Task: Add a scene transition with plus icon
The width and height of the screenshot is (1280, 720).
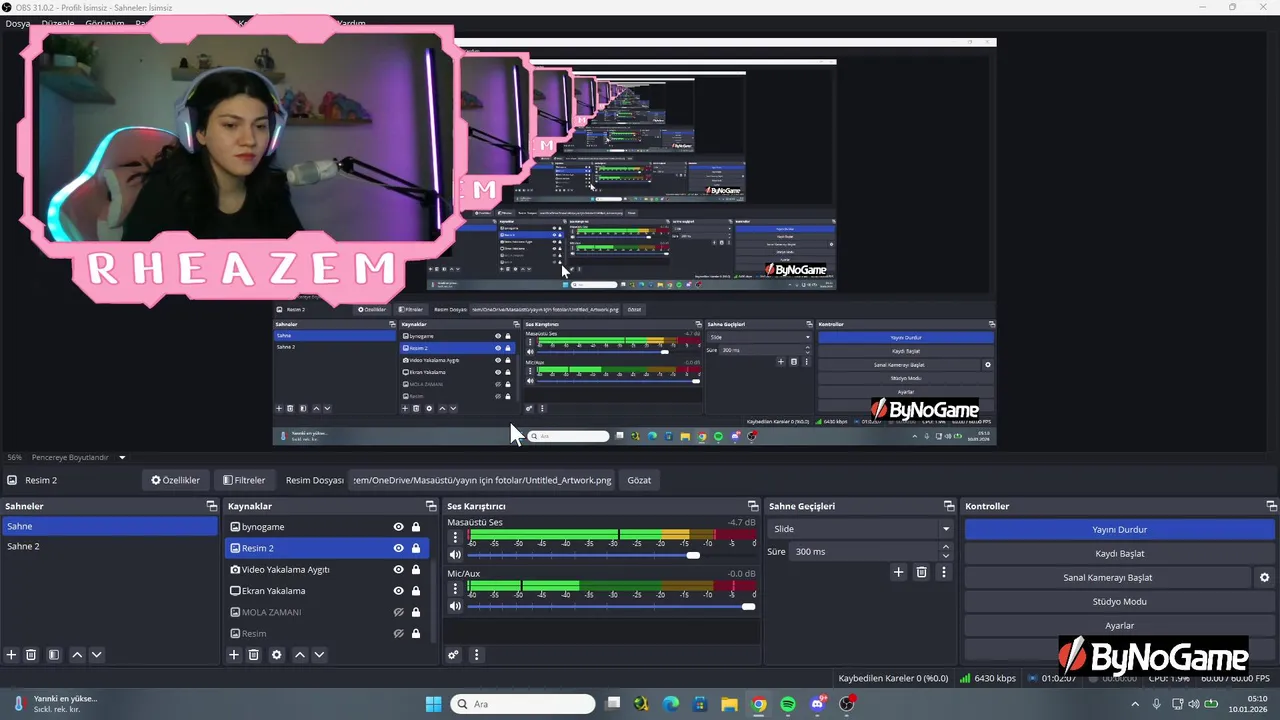Action: [898, 572]
